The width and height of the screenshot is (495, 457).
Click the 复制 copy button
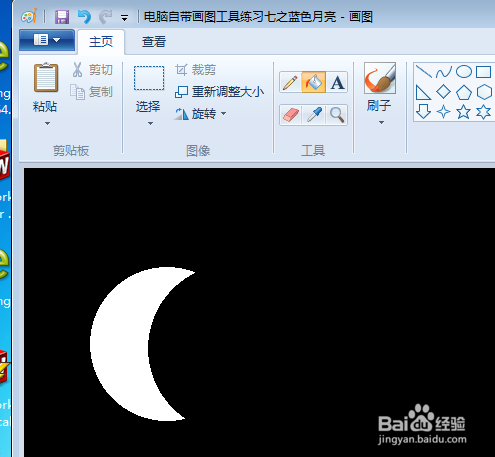coord(92,92)
